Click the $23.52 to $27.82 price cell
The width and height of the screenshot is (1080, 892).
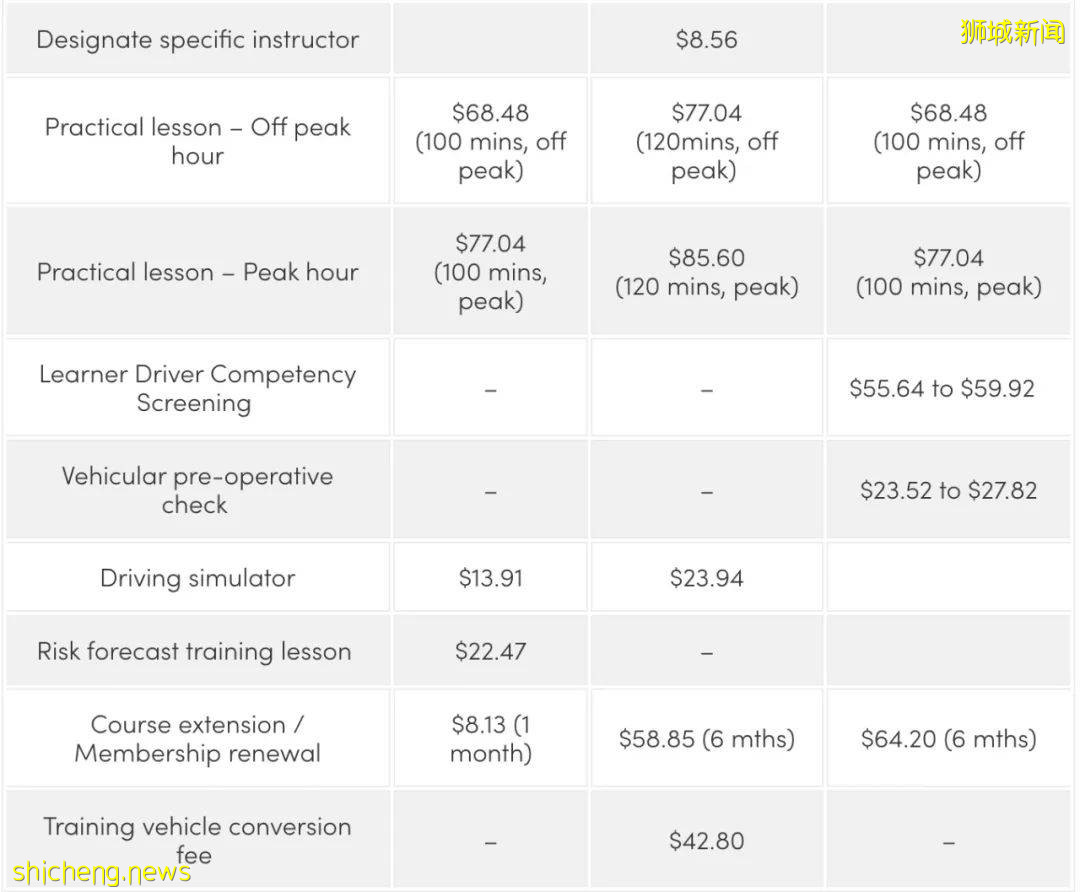click(x=947, y=490)
